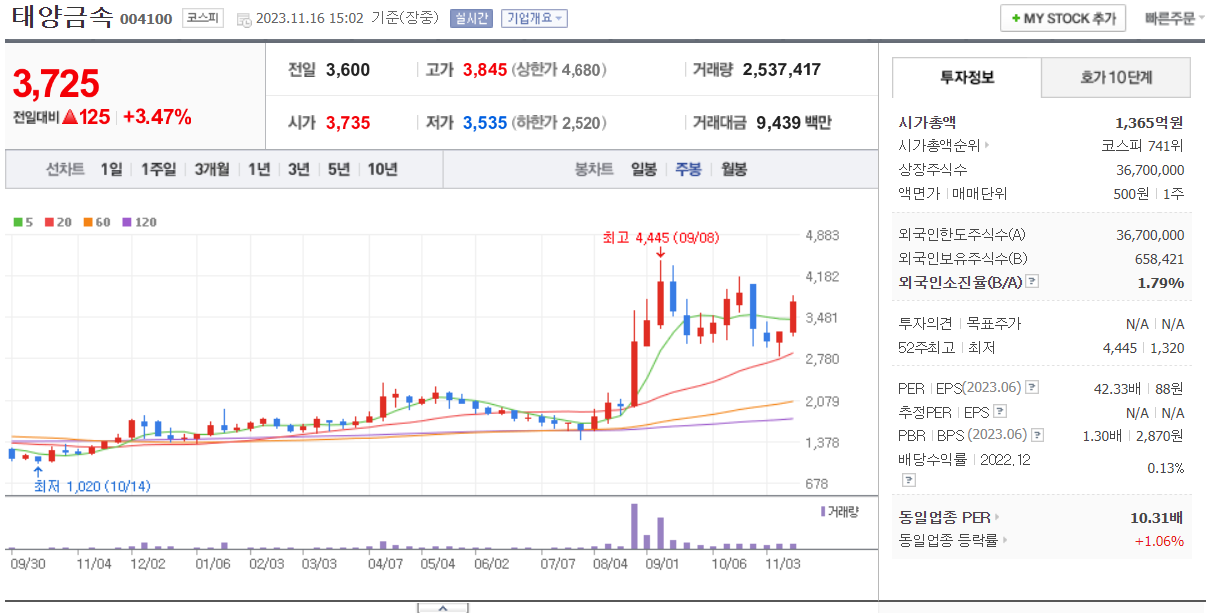Open the 빠른주문 dropdown
This screenshot has width=1210, height=613.
1174,18
